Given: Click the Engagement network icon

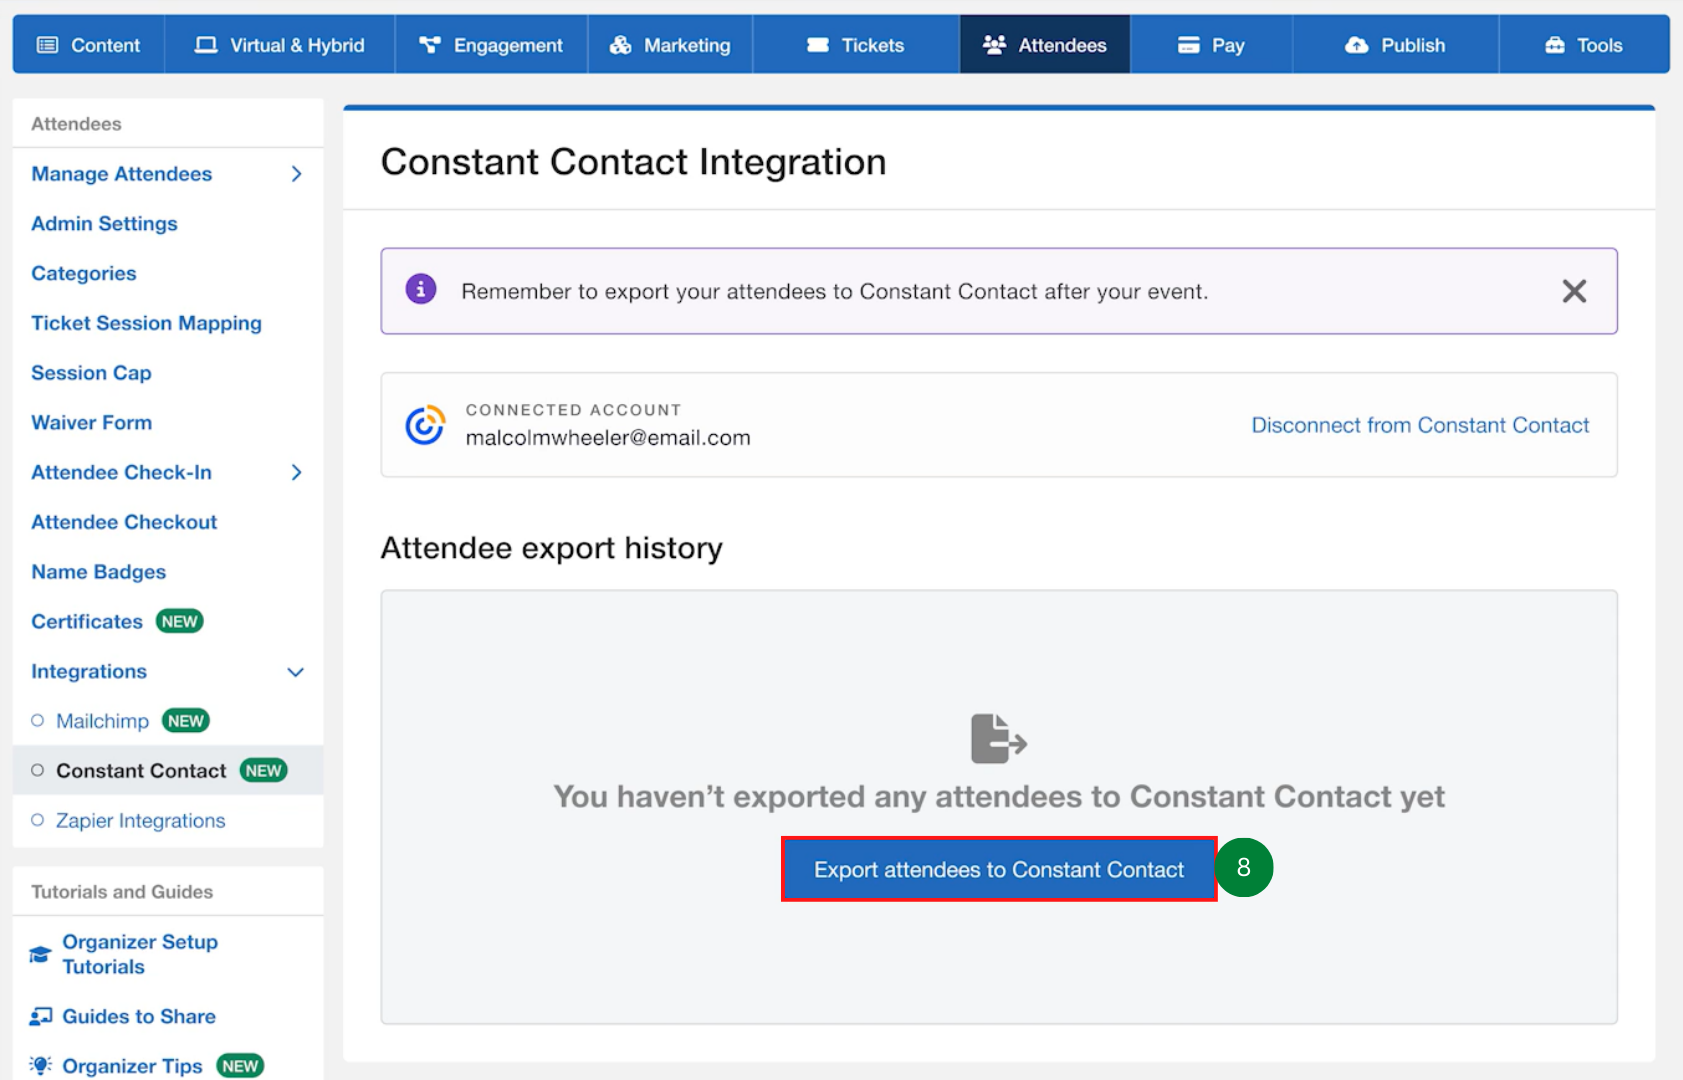Looking at the screenshot, I should pos(430,45).
